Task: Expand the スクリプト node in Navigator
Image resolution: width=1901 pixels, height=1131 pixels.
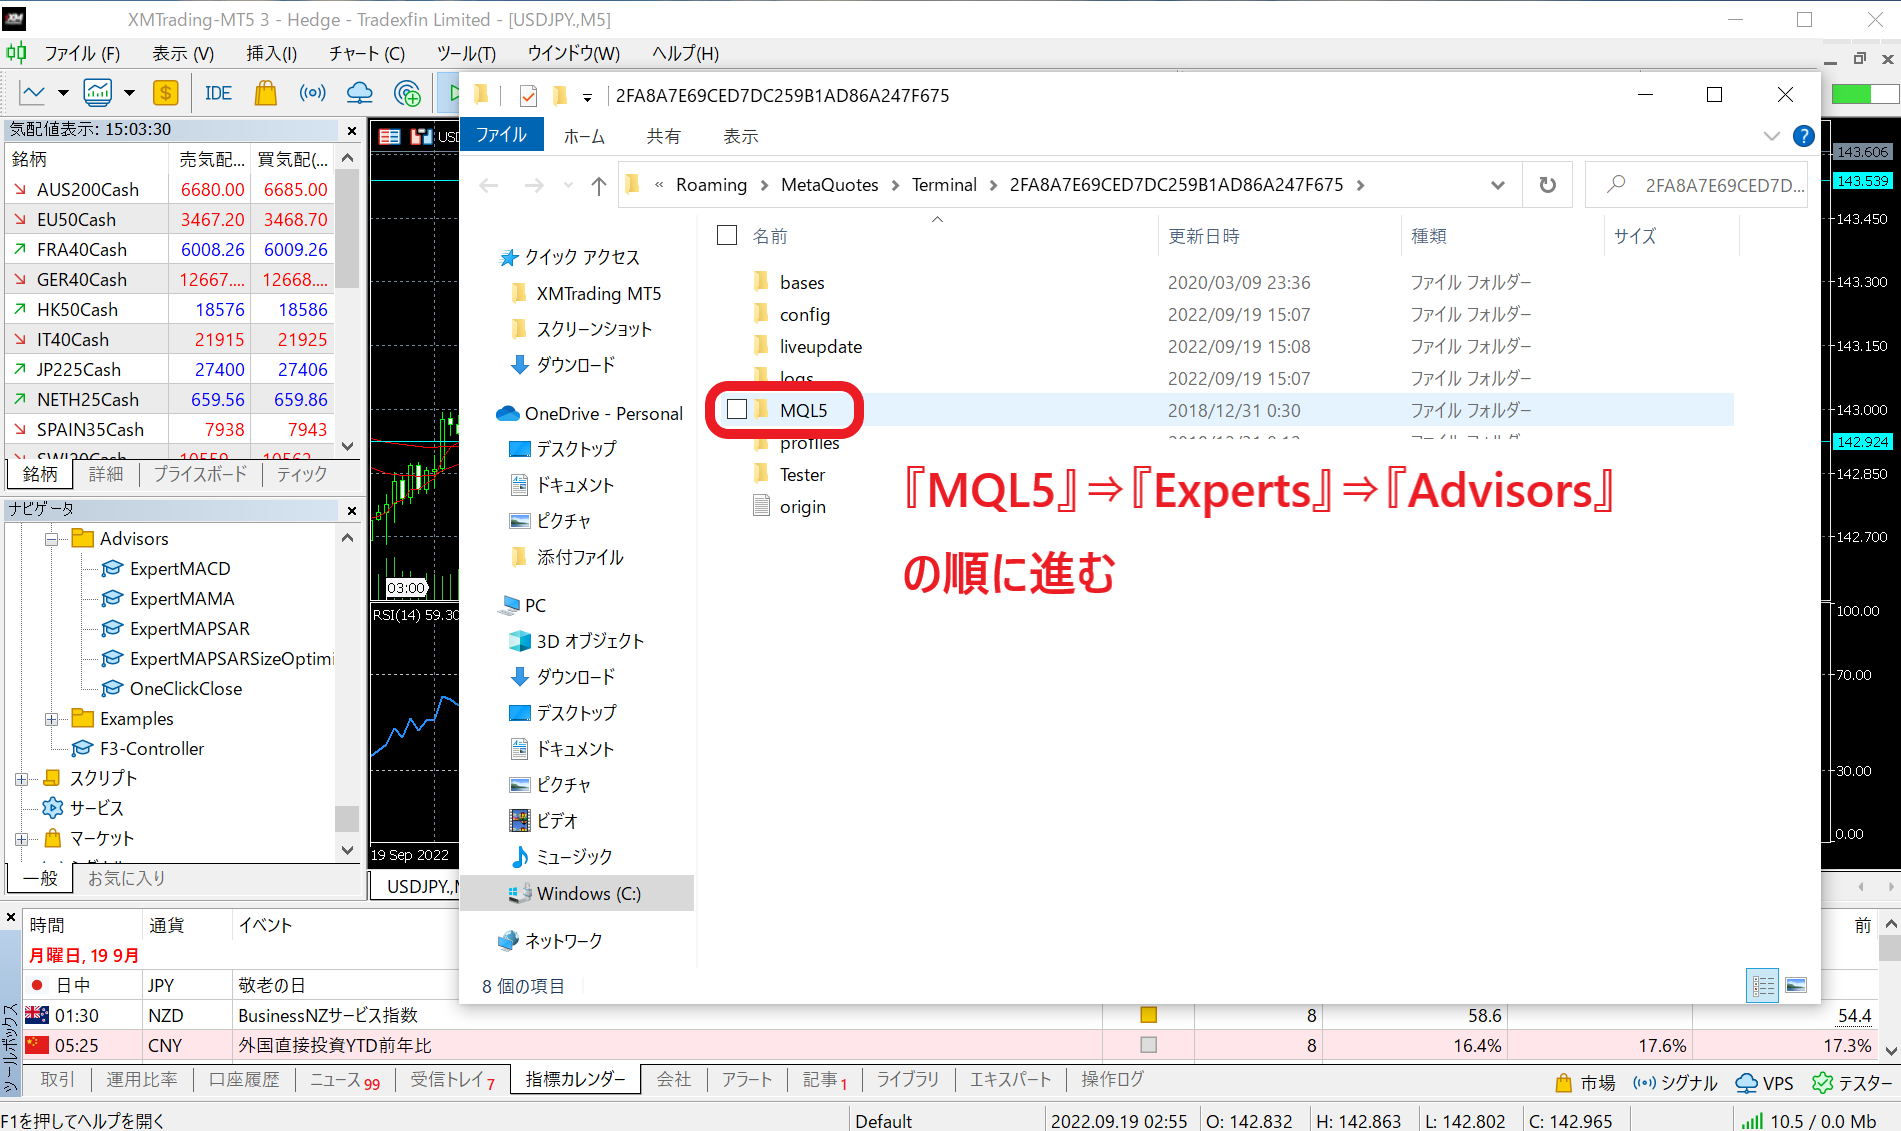Action: (x=21, y=779)
